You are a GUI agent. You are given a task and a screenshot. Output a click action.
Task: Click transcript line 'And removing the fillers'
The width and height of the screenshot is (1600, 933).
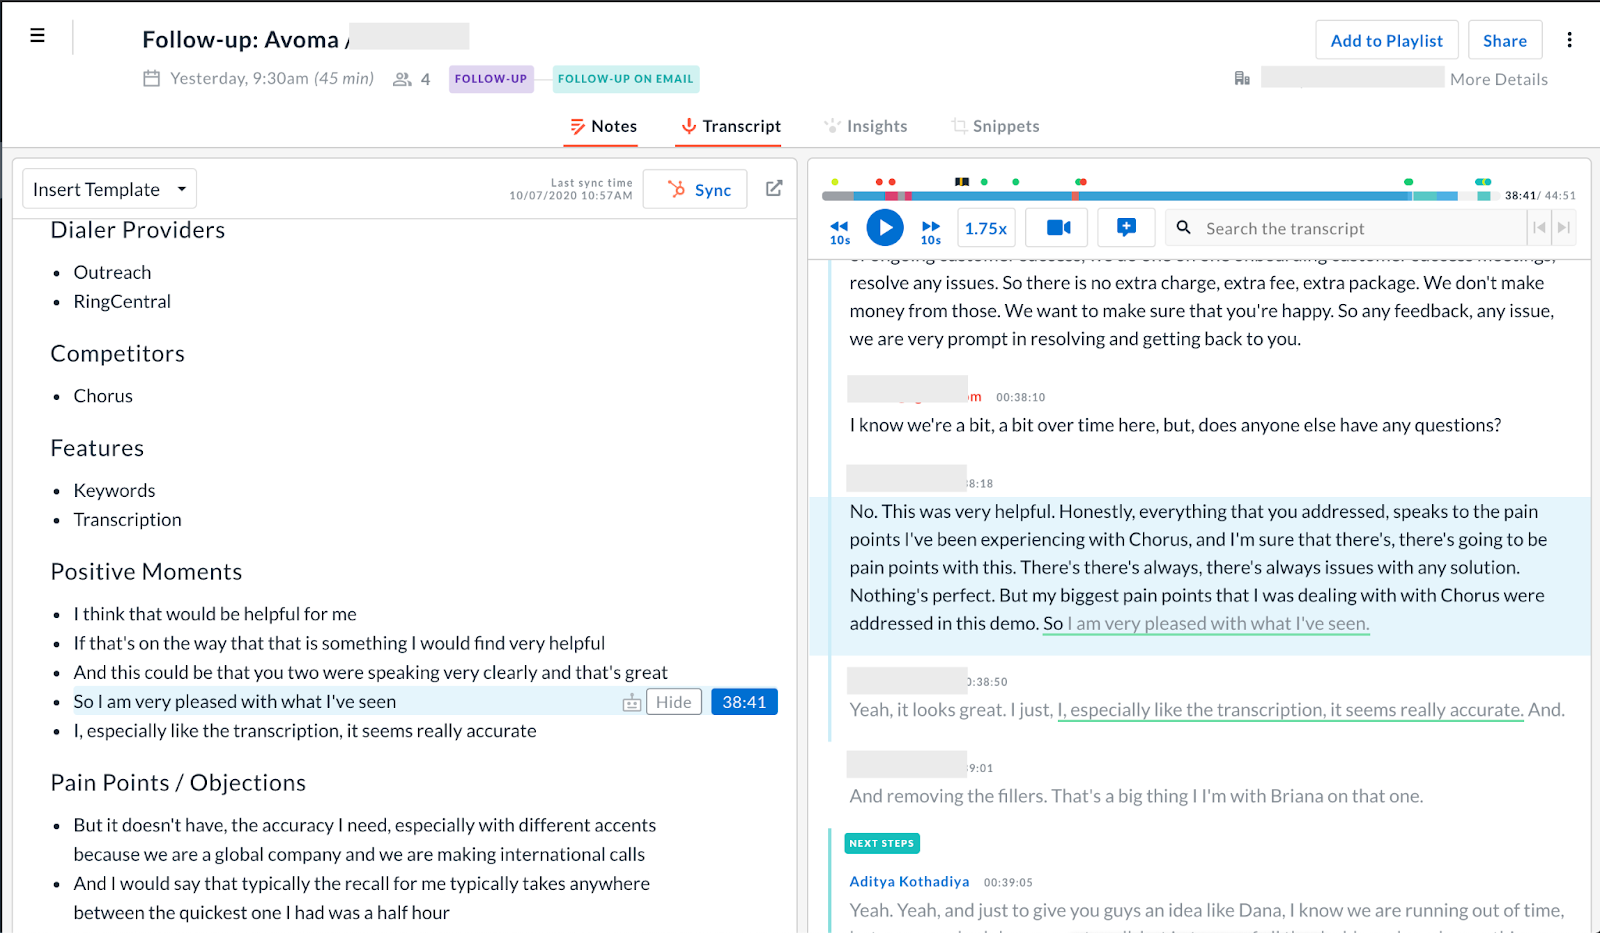pos(1136,796)
